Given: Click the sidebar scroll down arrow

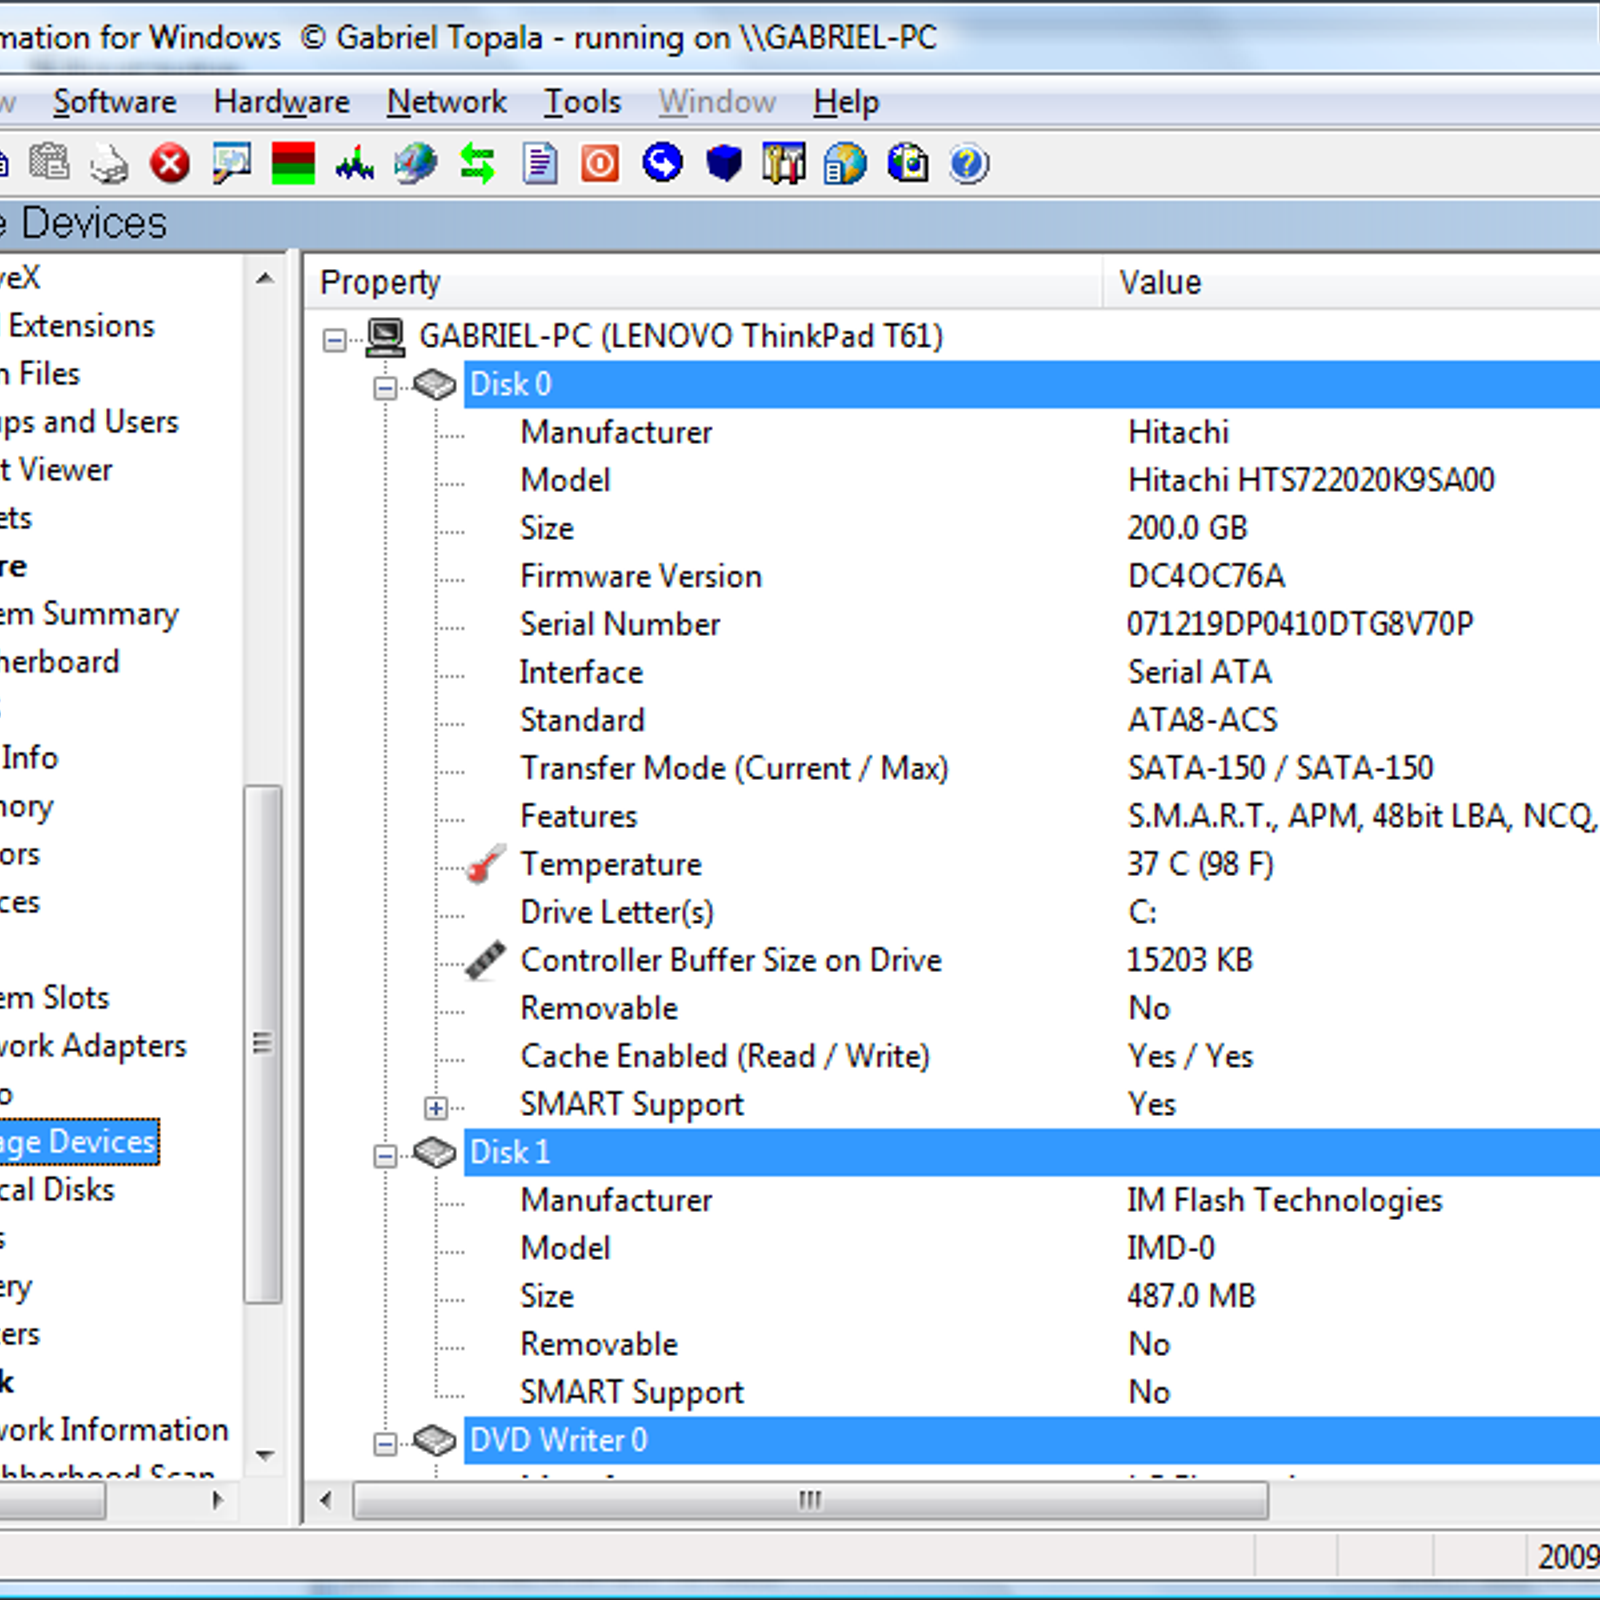Looking at the screenshot, I should (x=265, y=1456).
